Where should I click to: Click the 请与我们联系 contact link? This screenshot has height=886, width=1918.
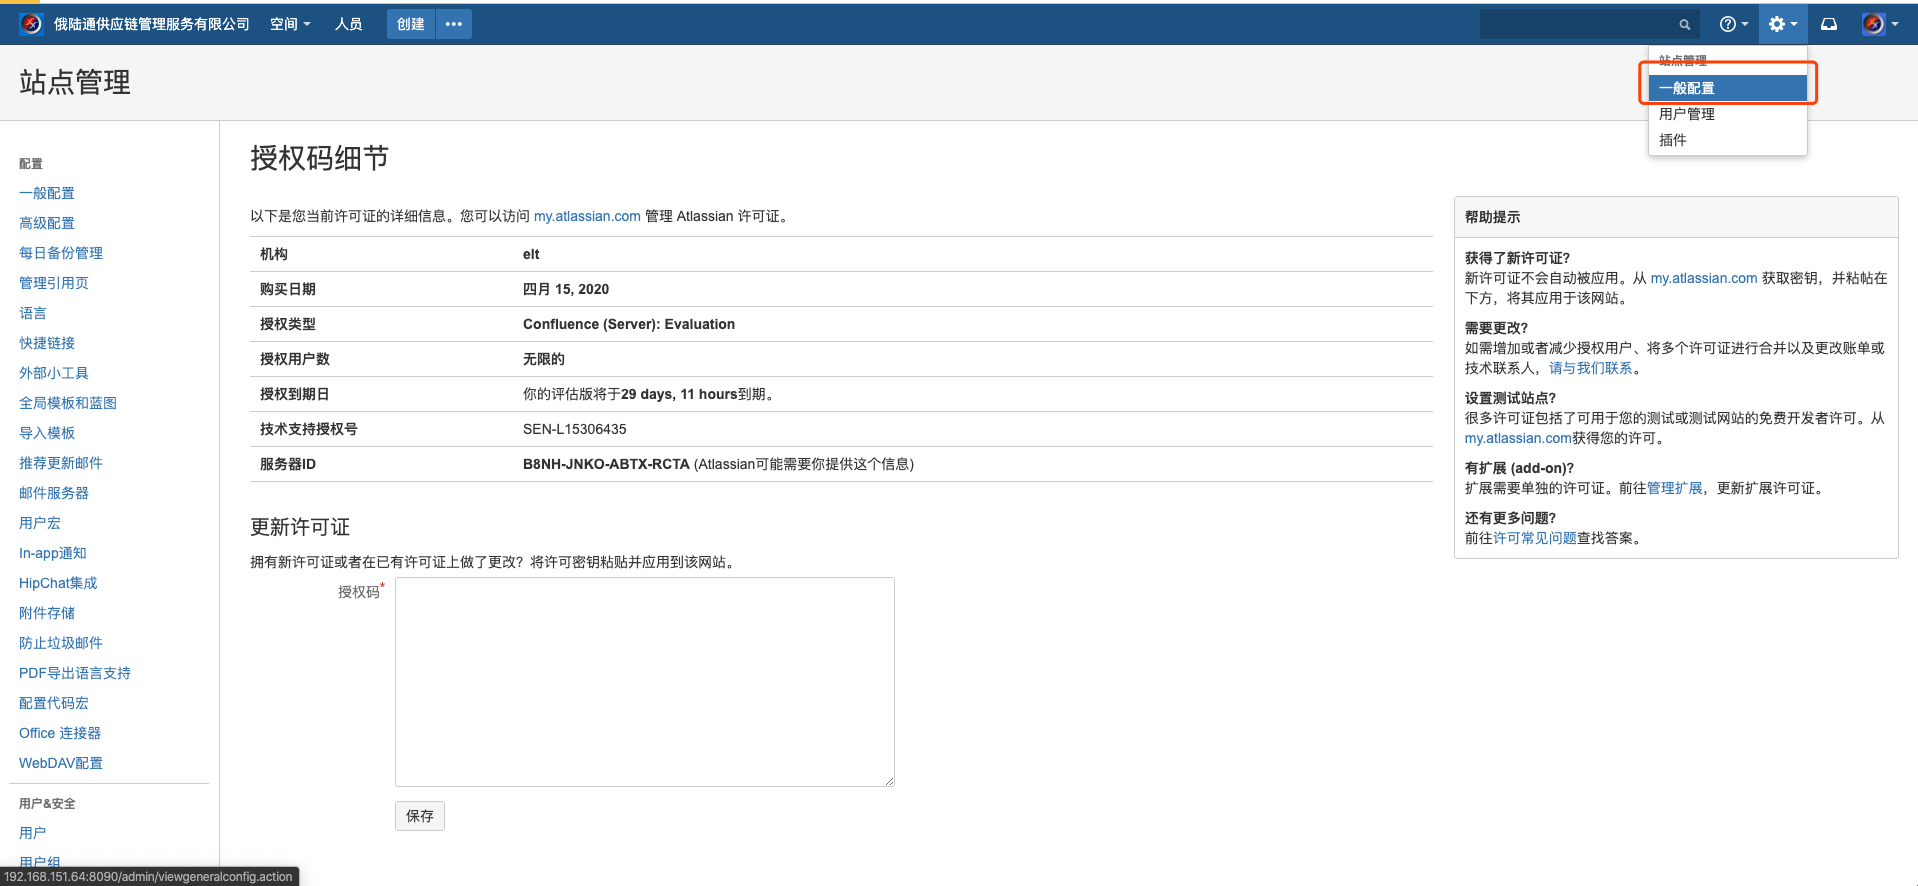pos(1590,368)
